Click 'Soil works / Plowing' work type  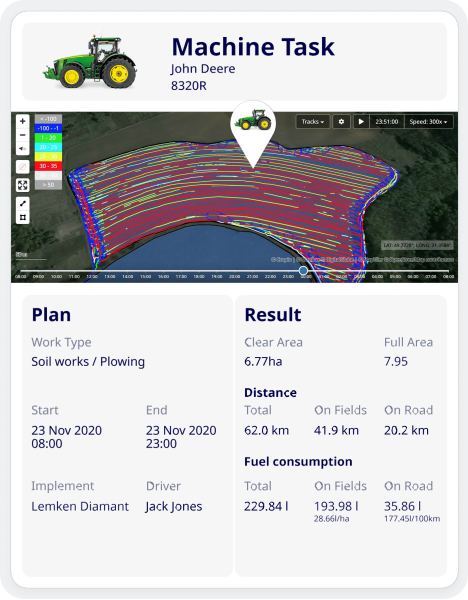88,362
